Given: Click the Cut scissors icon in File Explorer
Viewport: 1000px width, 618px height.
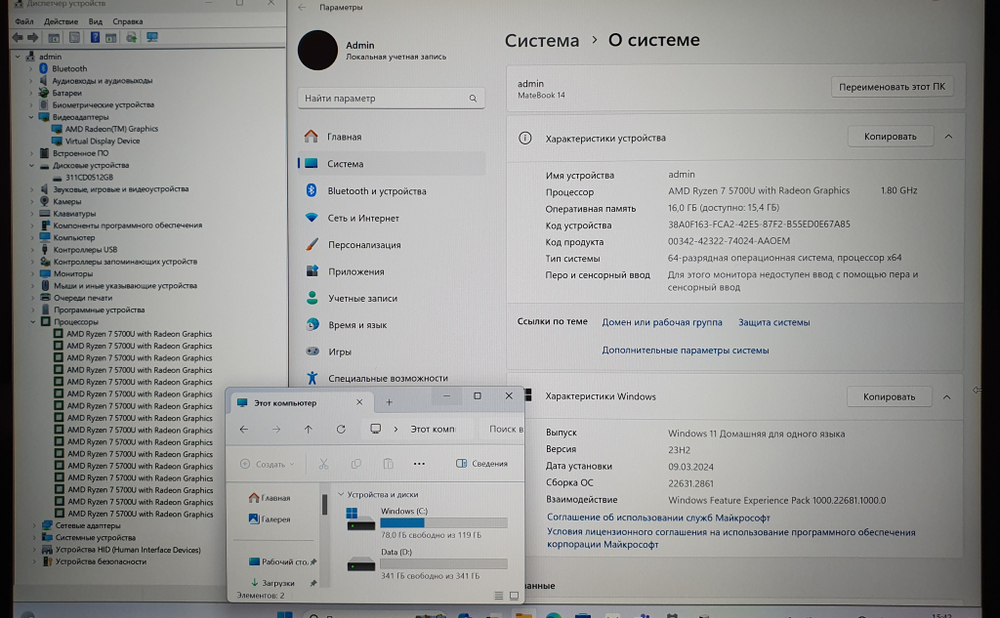Looking at the screenshot, I should pyautogui.click(x=325, y=464).
